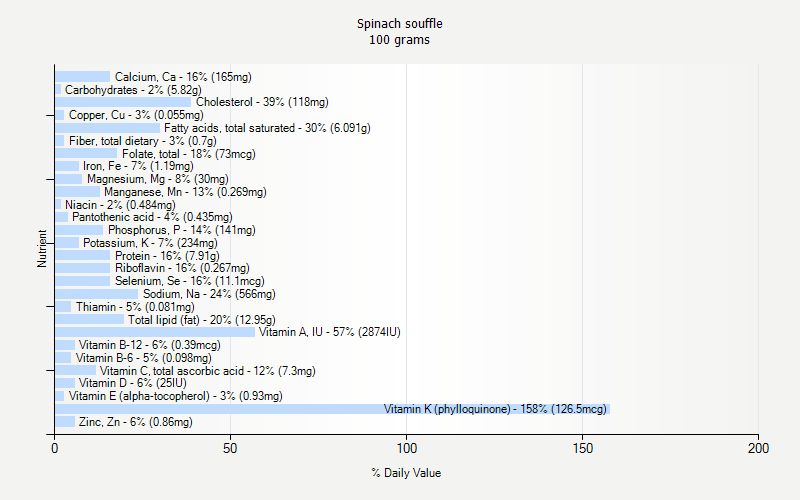Click the 100 tick label on x-axis
The height and width of the screenshot is (500, 800).
click(406, 449)
